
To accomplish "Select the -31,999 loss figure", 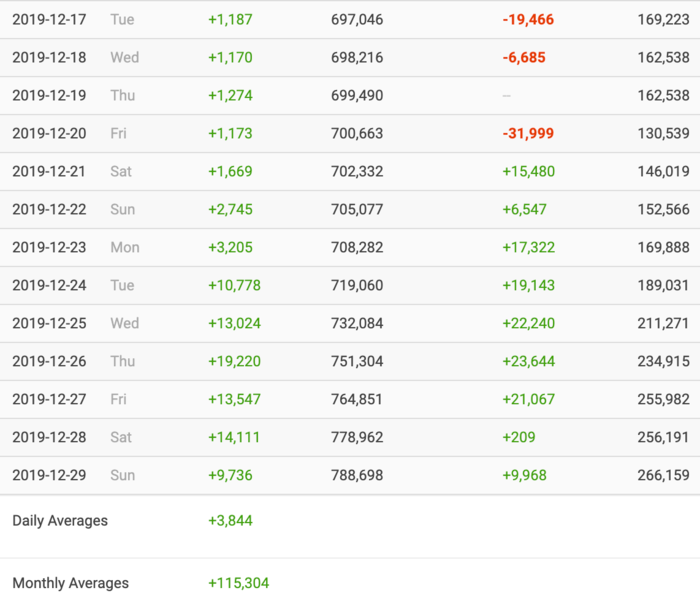I will click(527, 134).
